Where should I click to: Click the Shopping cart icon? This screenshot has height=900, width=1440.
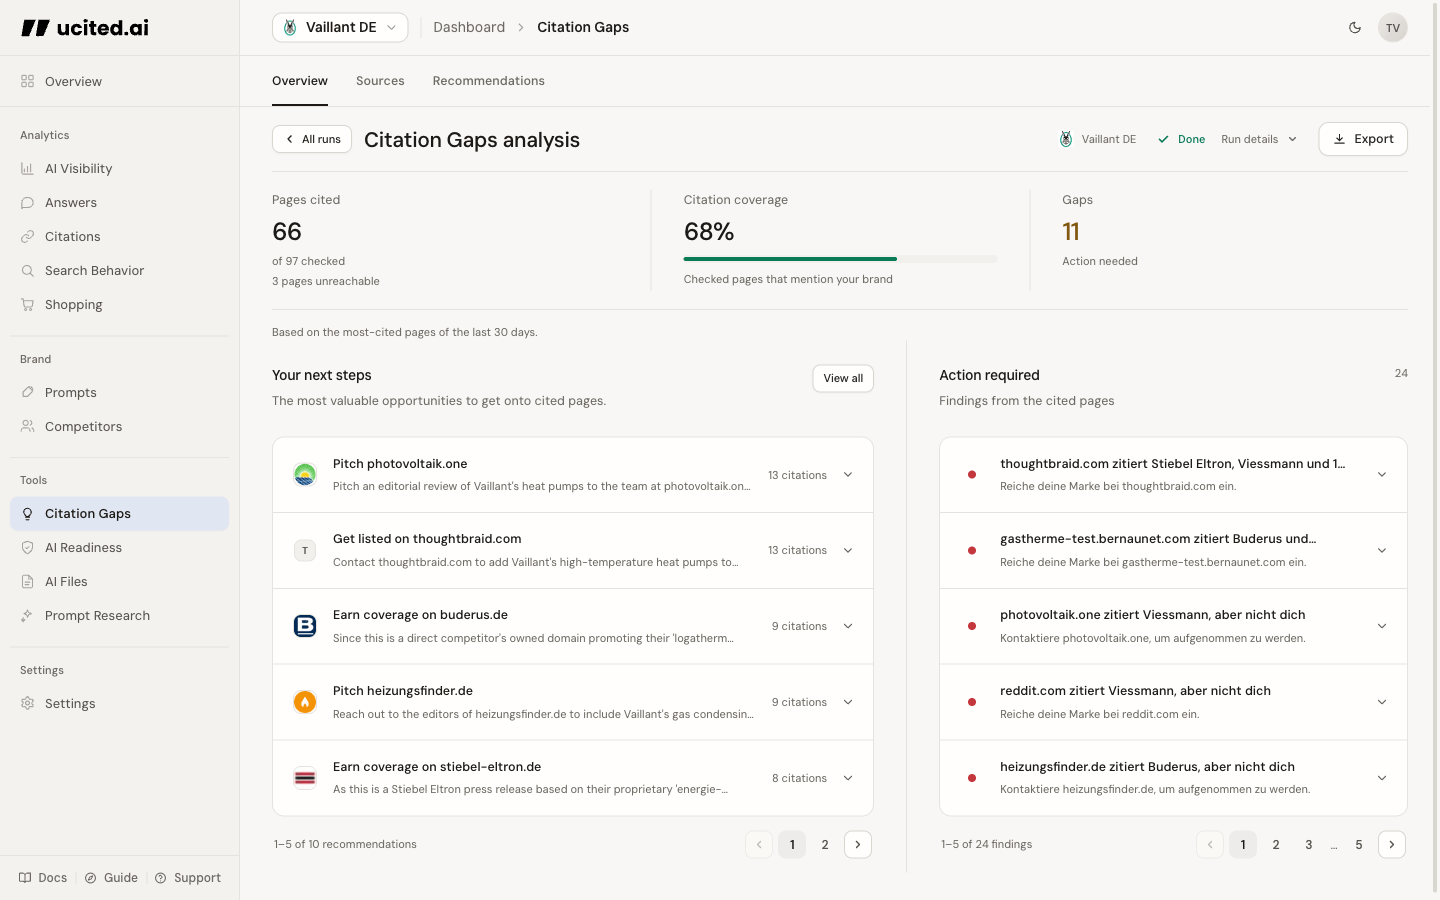[x=27, y=304]
